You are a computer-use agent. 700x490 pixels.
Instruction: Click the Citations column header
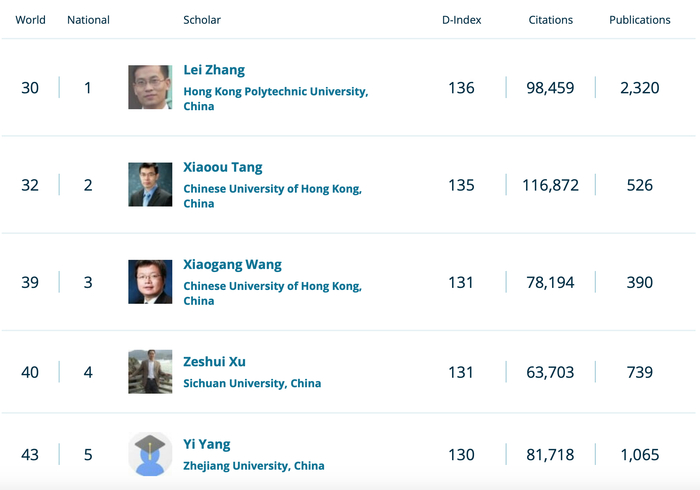point(551,20)
